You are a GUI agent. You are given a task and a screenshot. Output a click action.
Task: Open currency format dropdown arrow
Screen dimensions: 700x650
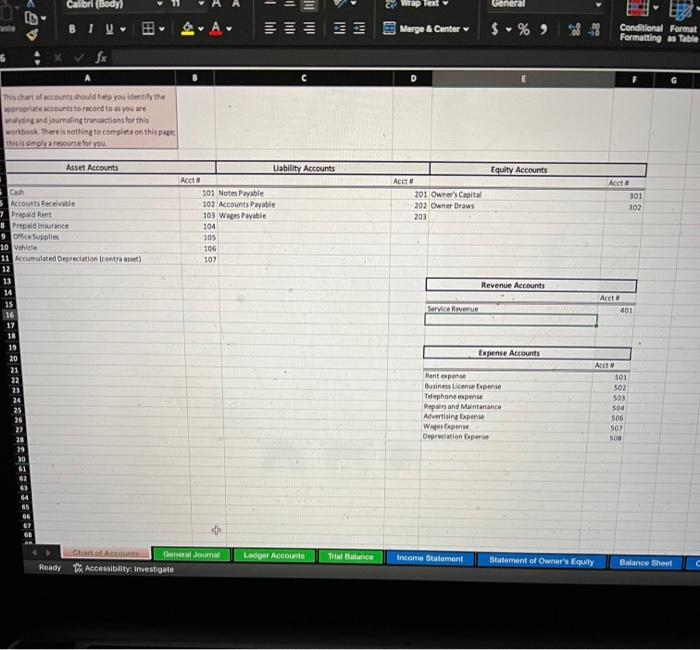[508, 30]
